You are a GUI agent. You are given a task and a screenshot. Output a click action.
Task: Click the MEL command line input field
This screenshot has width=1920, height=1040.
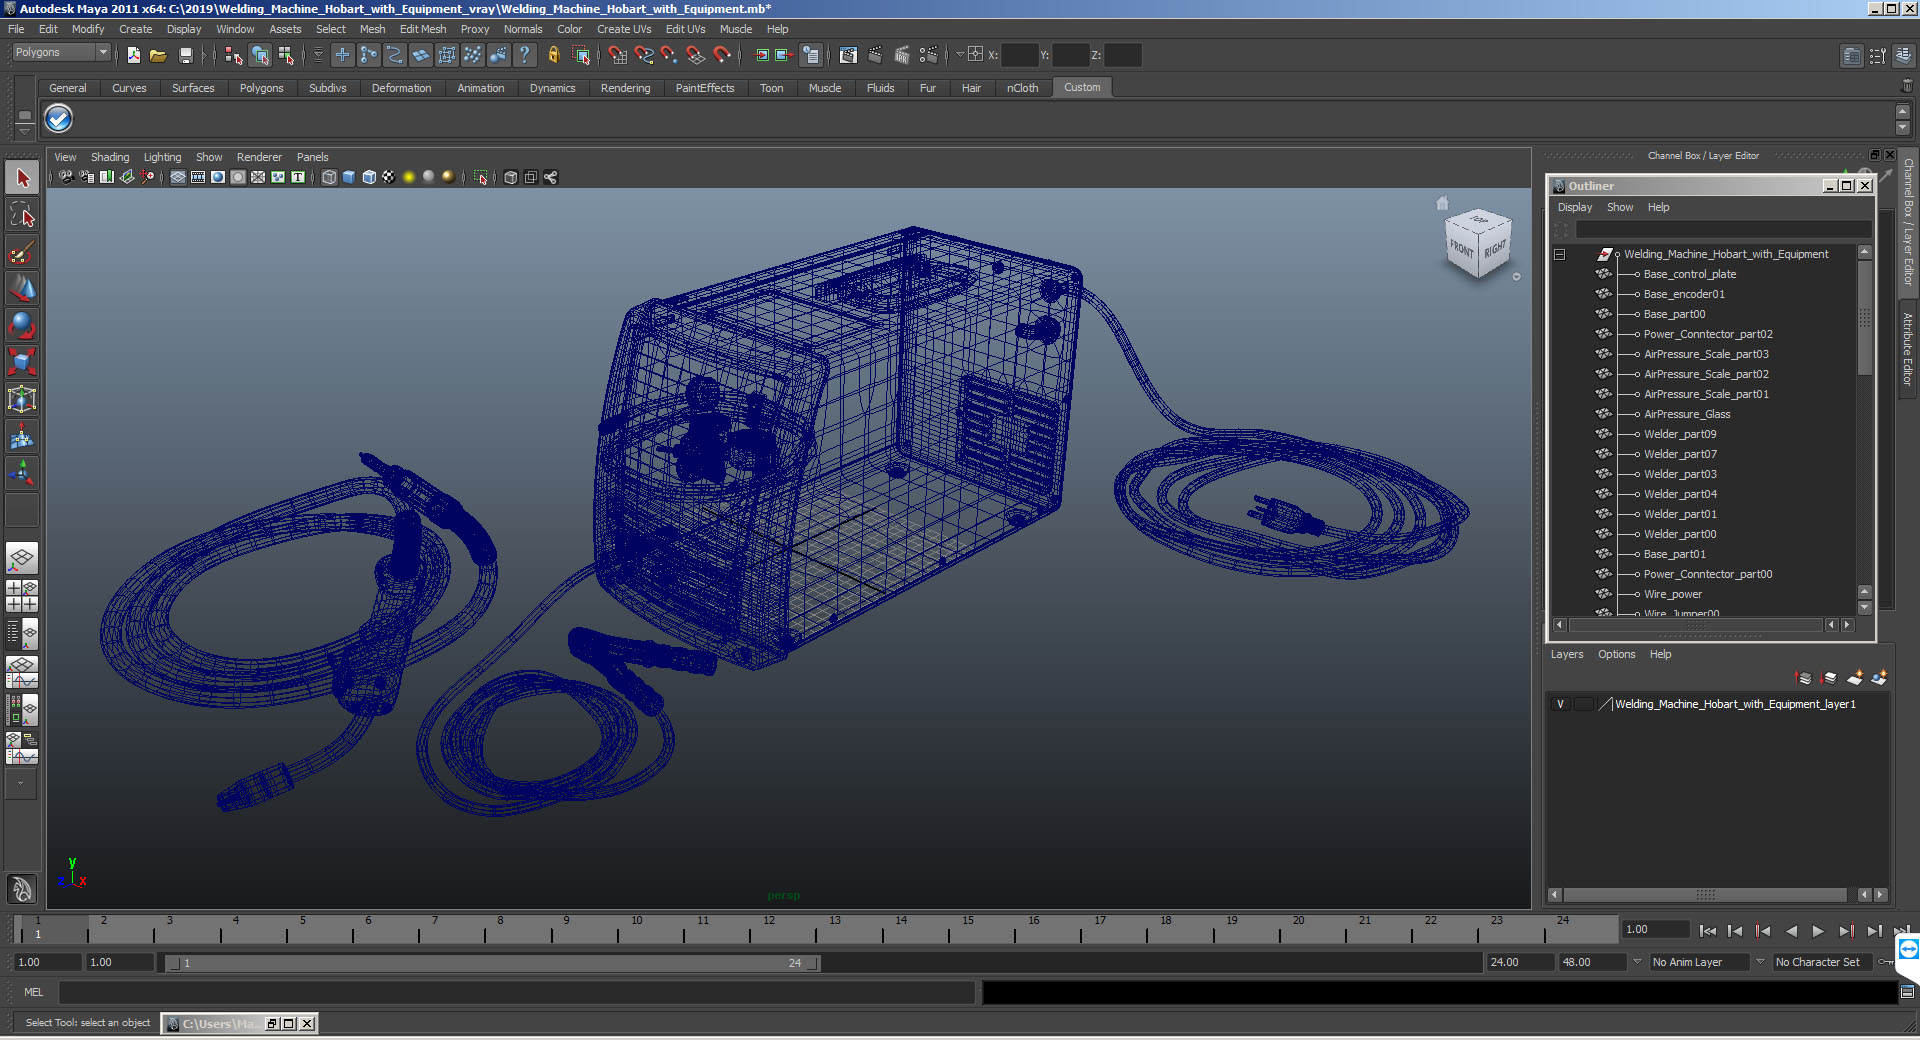[517, 992]
